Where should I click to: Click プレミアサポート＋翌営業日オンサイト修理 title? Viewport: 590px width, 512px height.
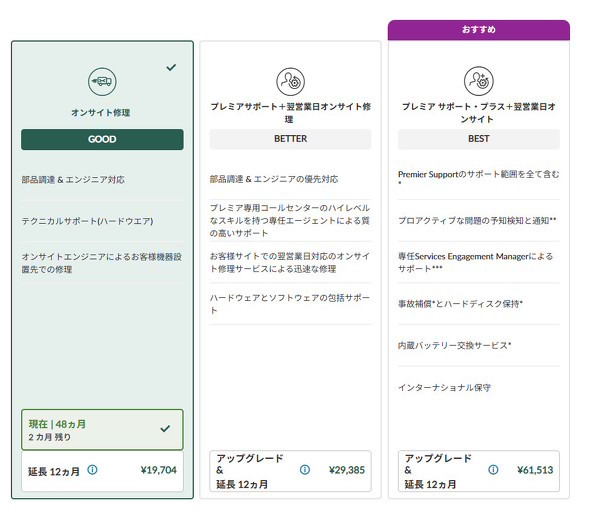point(290,113)
